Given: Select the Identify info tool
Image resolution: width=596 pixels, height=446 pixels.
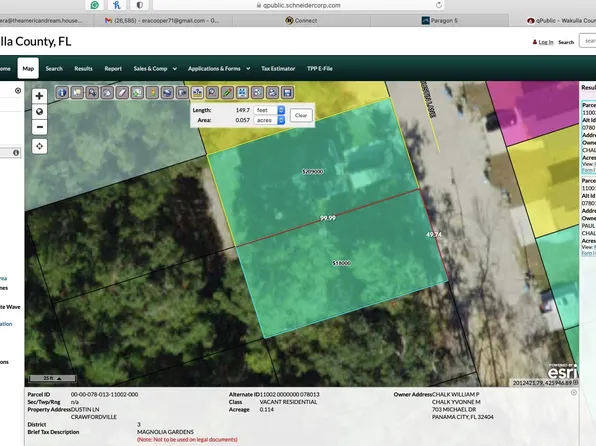Looking at the screenshot, I should [62, 92].
